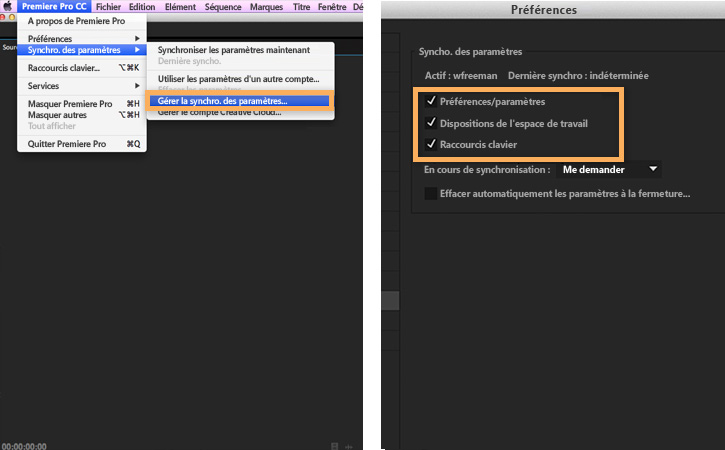Choose A propos de Premiere Pro
The height and width of the screenshot is (450, 725).
[82, 21]
